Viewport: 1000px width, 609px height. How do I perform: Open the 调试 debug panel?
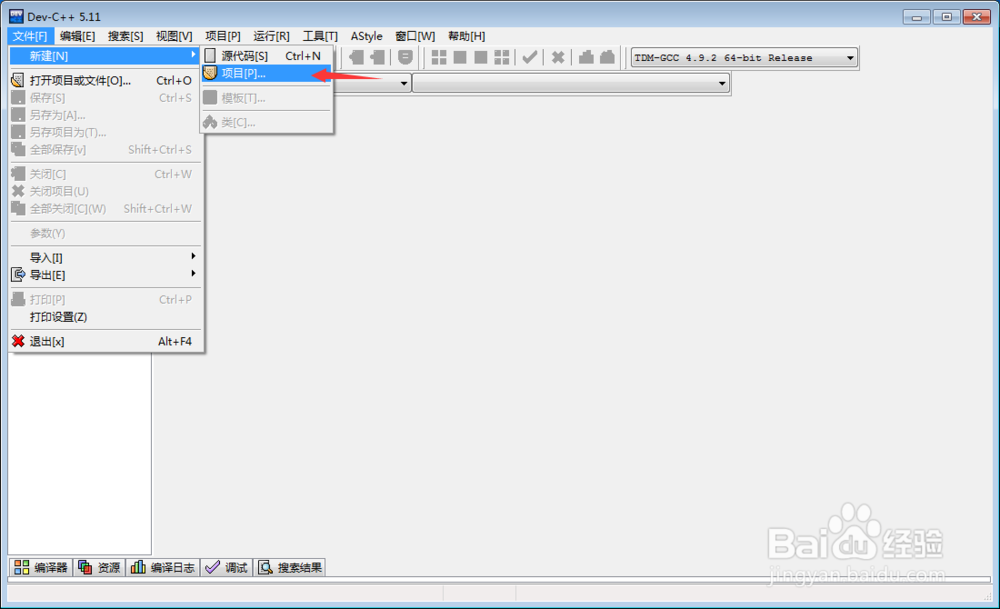click(x=227, y=567)
